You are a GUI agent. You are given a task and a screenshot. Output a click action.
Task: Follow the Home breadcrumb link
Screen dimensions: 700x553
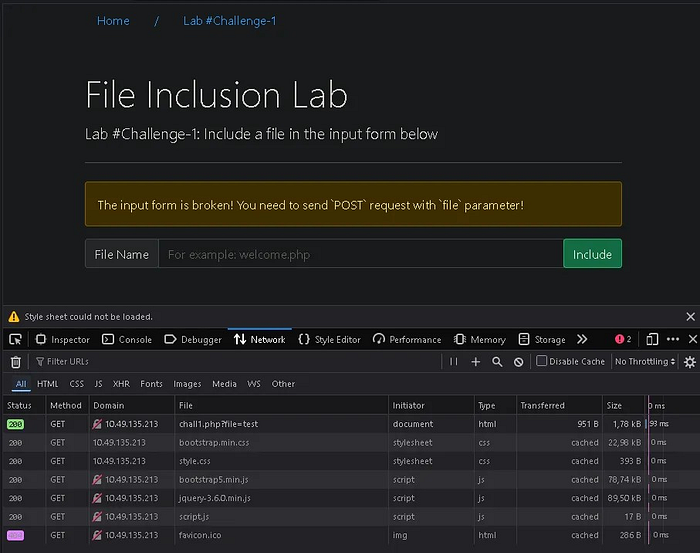(x=113, y=21)
